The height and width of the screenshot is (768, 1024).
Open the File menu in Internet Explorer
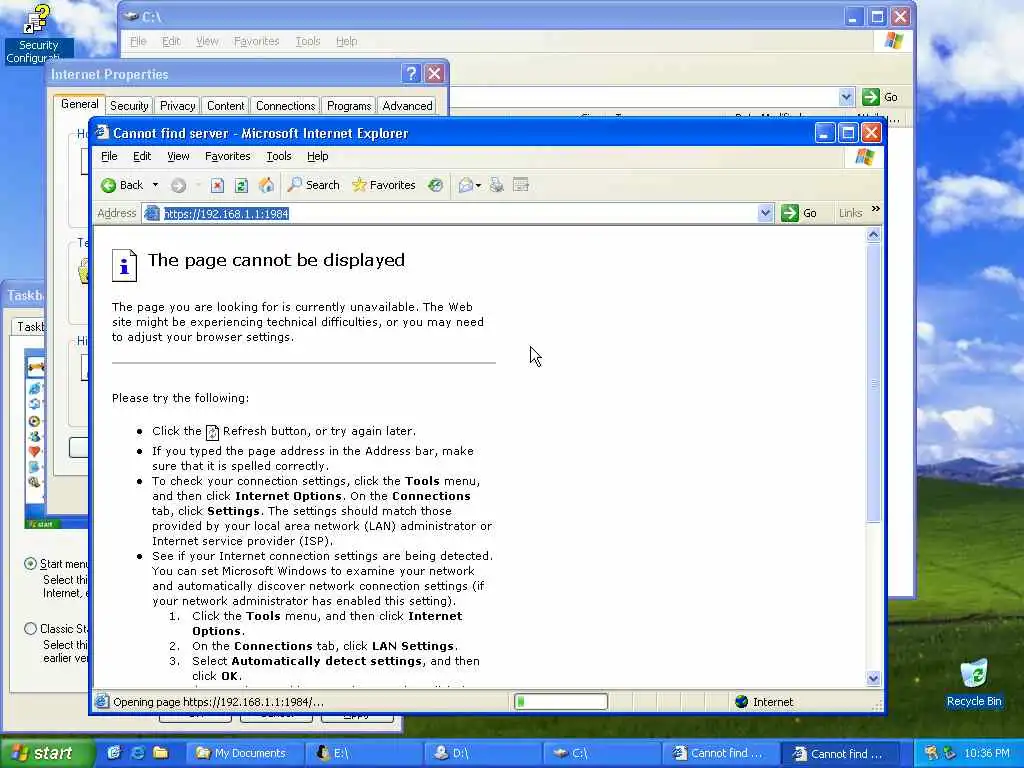point(109,156)
